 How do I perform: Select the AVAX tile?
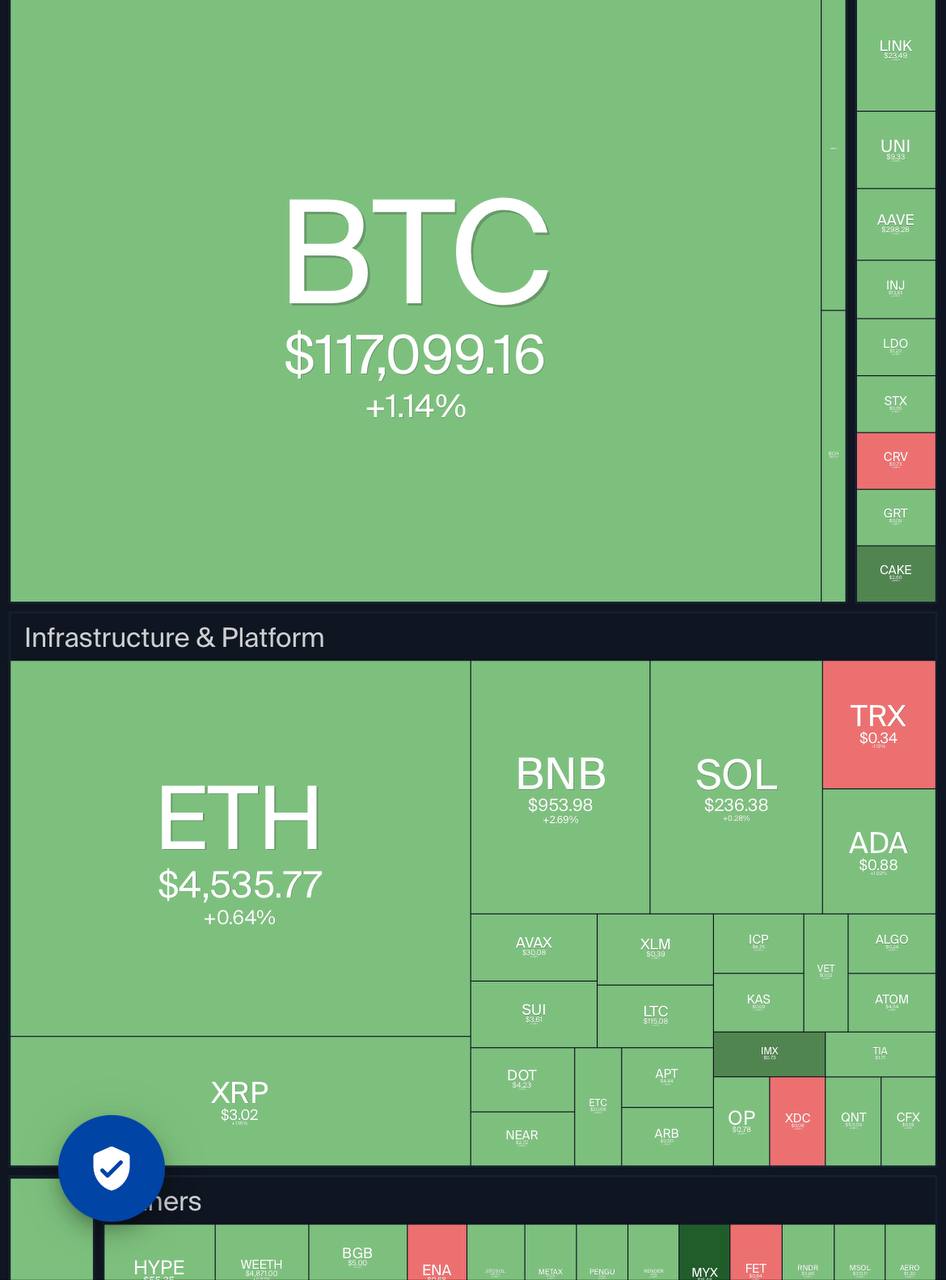[534, 947]
